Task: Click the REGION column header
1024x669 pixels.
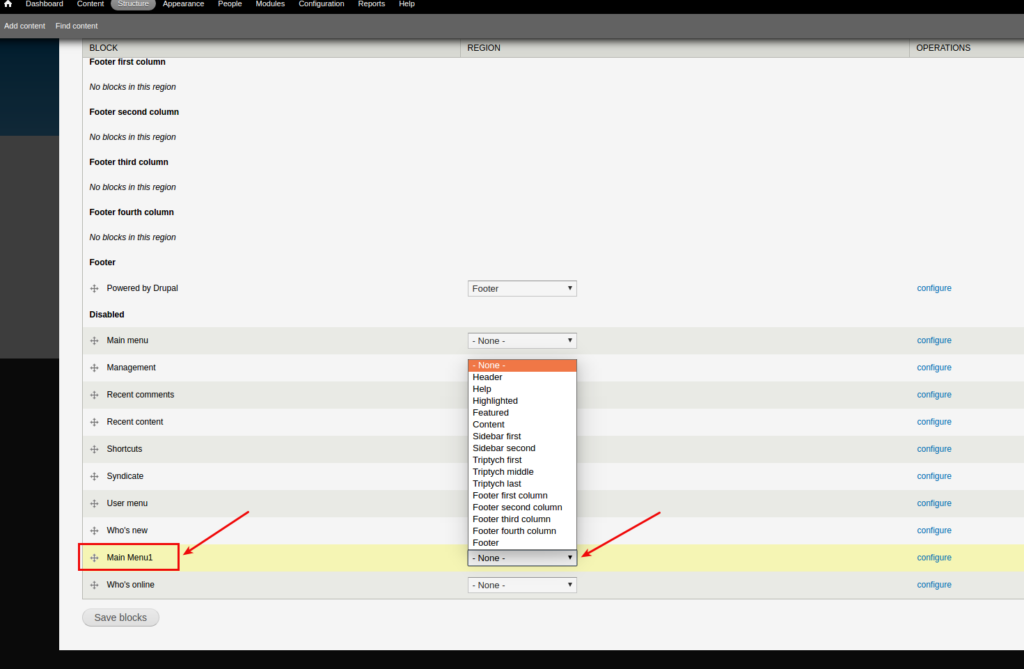Action: click(484, 48)
